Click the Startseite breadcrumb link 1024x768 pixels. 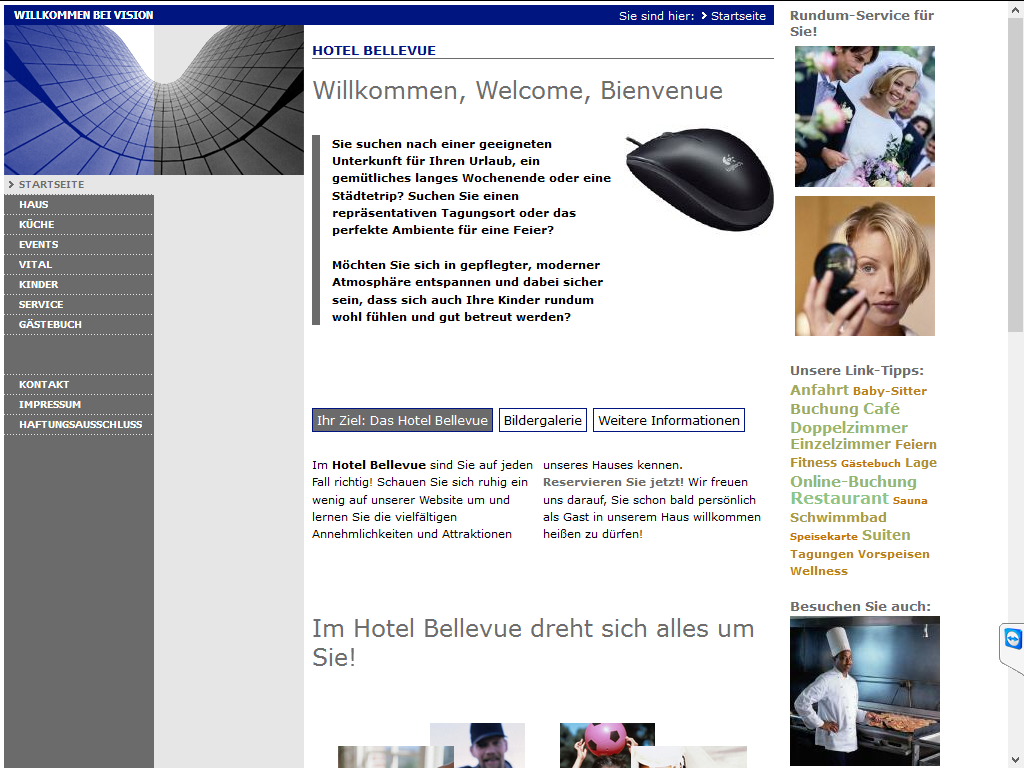coord(738,16)
